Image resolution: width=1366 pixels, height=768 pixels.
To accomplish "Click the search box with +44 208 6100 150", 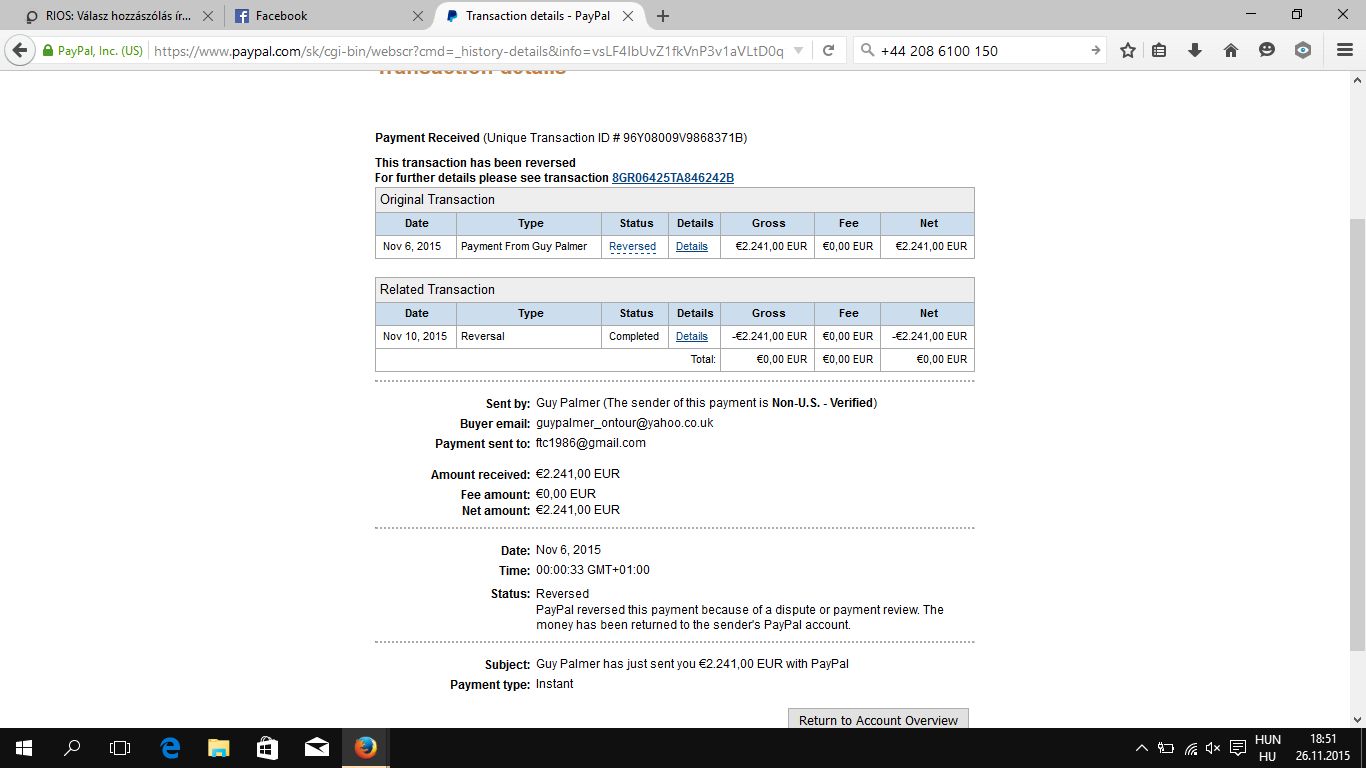I will 982,51.
